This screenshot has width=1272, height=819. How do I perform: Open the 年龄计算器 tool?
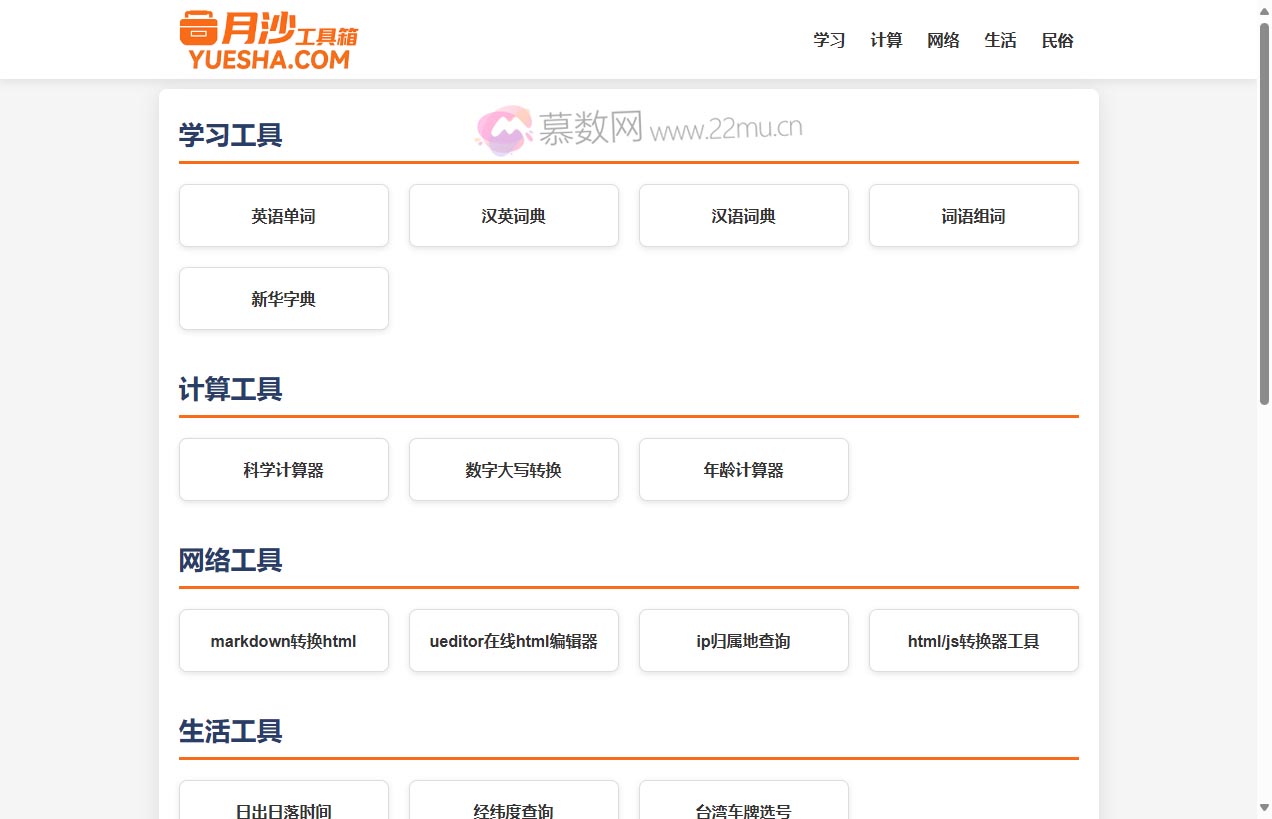tap(743, 469)
